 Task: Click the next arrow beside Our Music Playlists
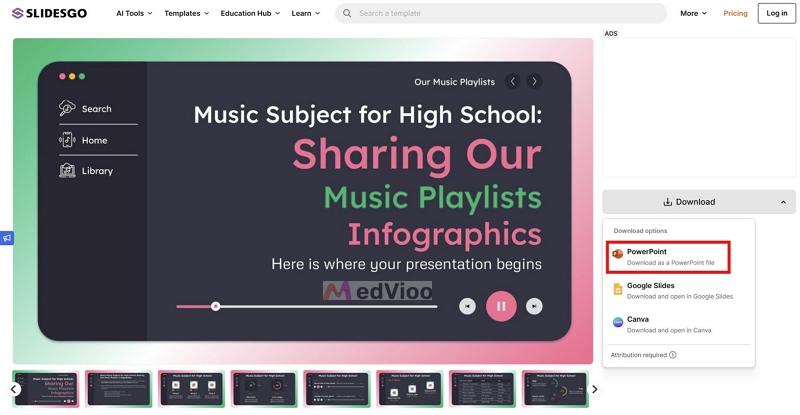coord(534,82)
